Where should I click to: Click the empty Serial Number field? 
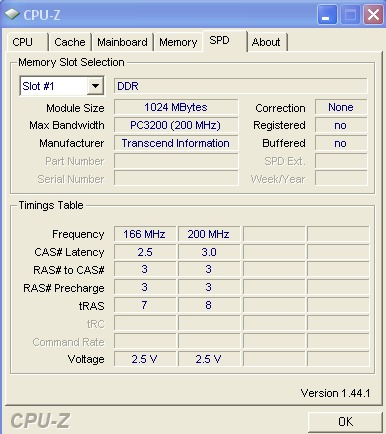tap(176, 179)
